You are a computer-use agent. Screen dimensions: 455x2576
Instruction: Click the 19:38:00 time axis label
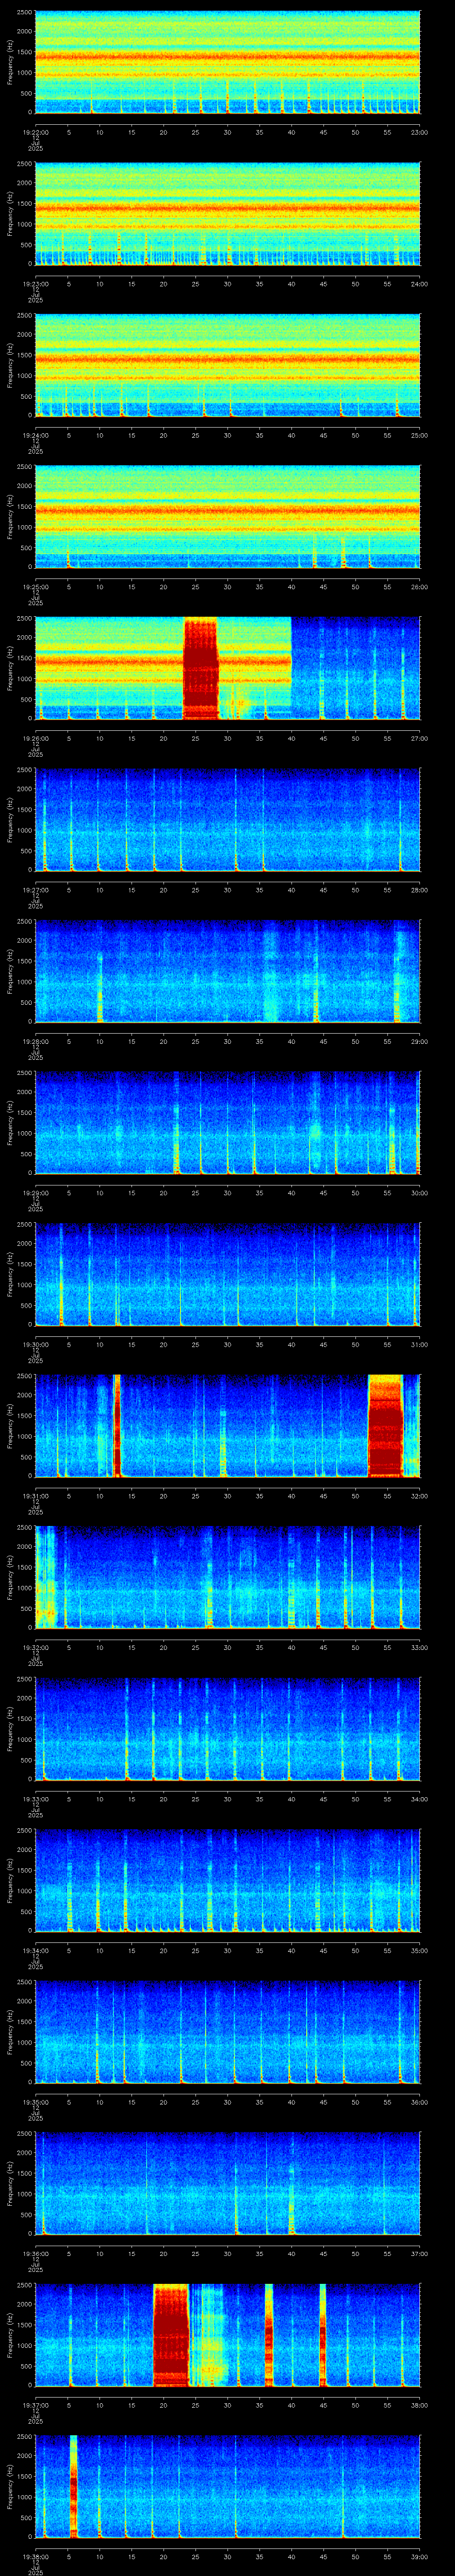click(35, 2556)
